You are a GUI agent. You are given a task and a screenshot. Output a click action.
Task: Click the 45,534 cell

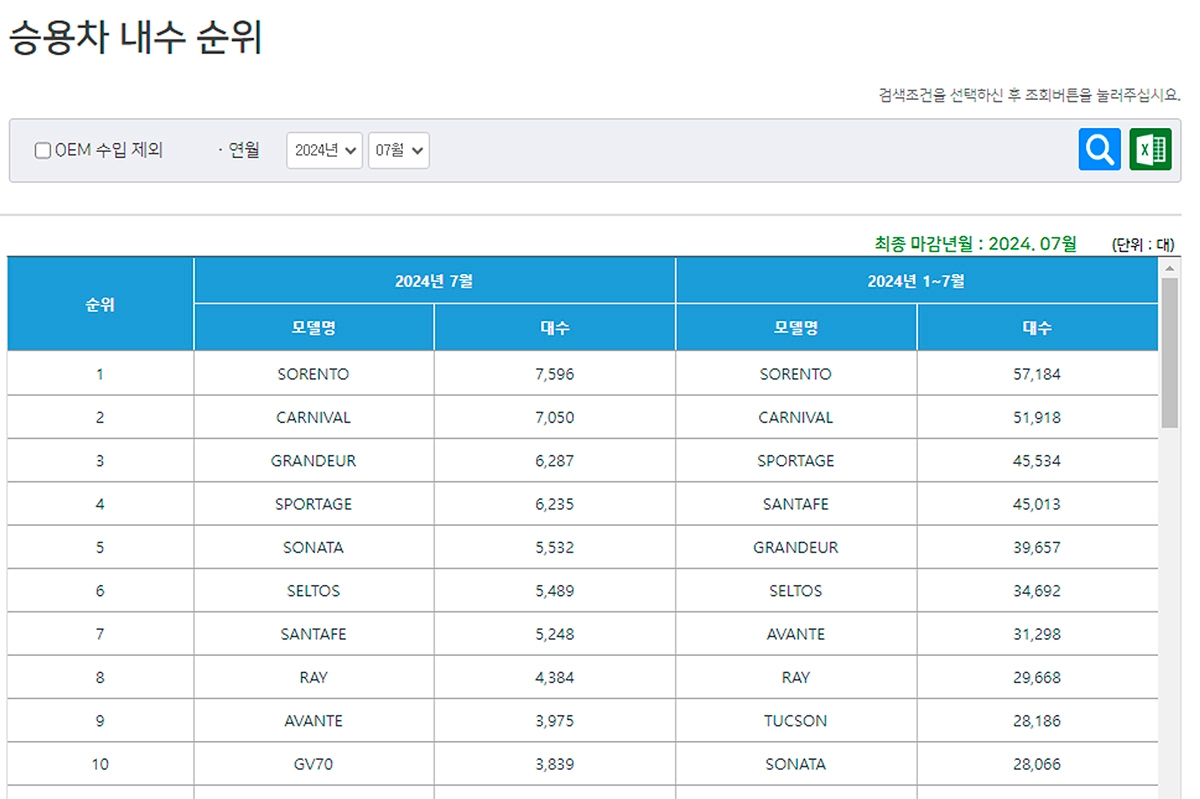click(1037, 461)
